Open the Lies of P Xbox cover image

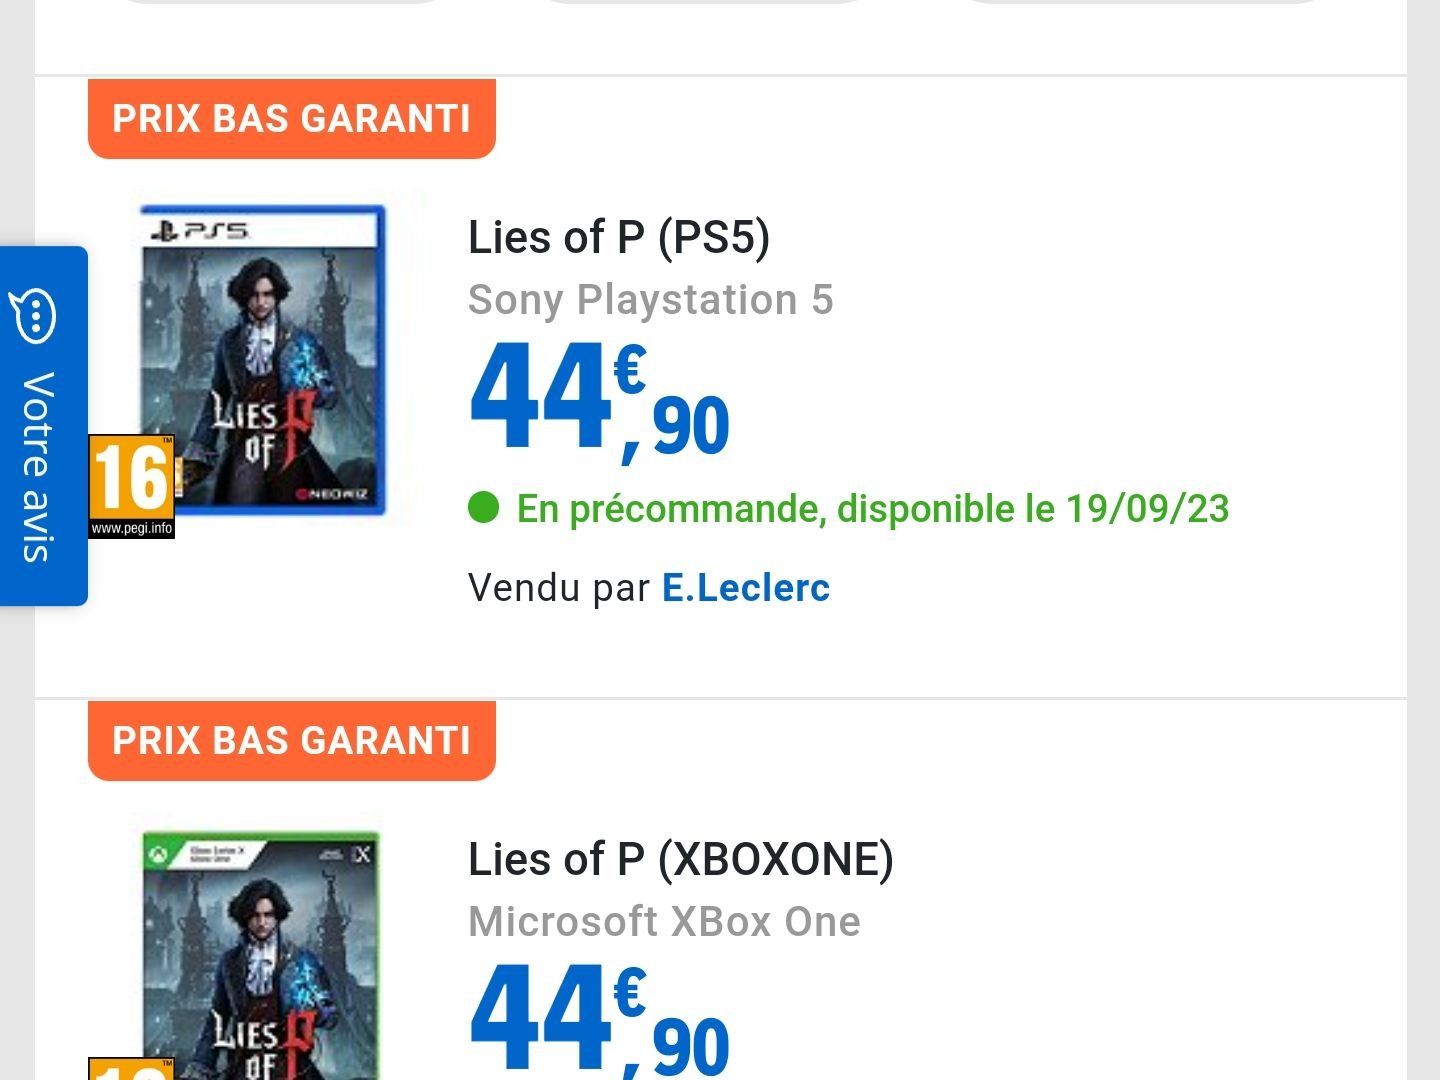click(x=262, y=955)
